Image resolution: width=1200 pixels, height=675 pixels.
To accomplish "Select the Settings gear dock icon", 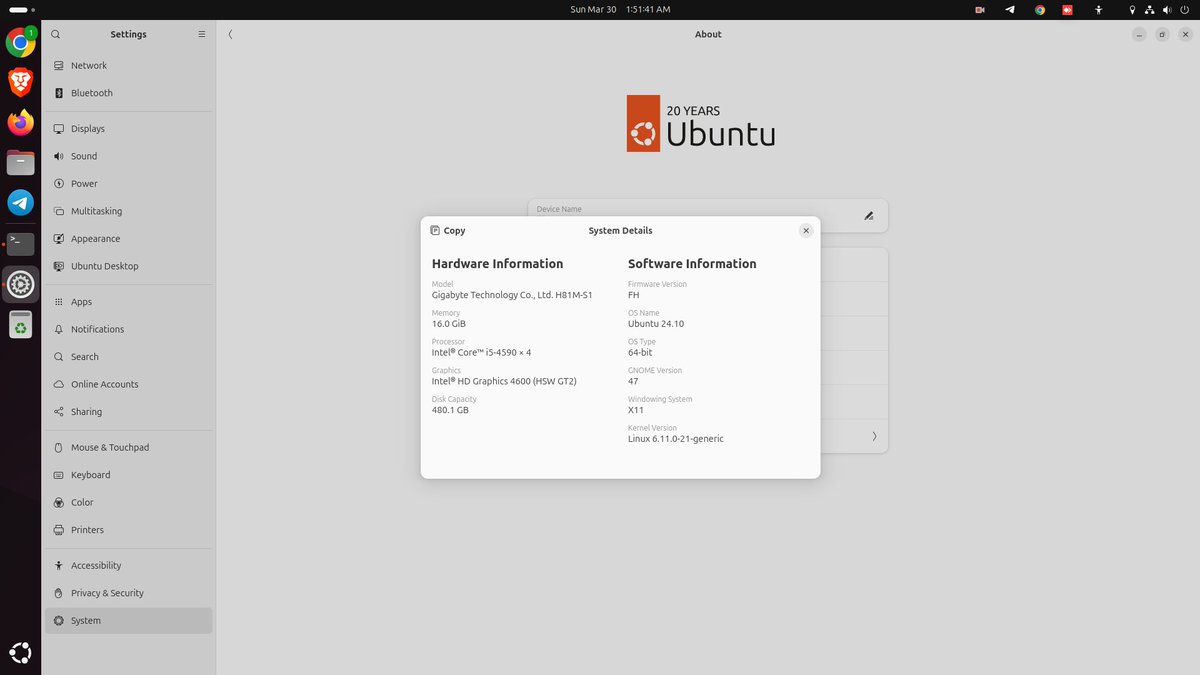I will pyautogui.click(x=21, y=284).
